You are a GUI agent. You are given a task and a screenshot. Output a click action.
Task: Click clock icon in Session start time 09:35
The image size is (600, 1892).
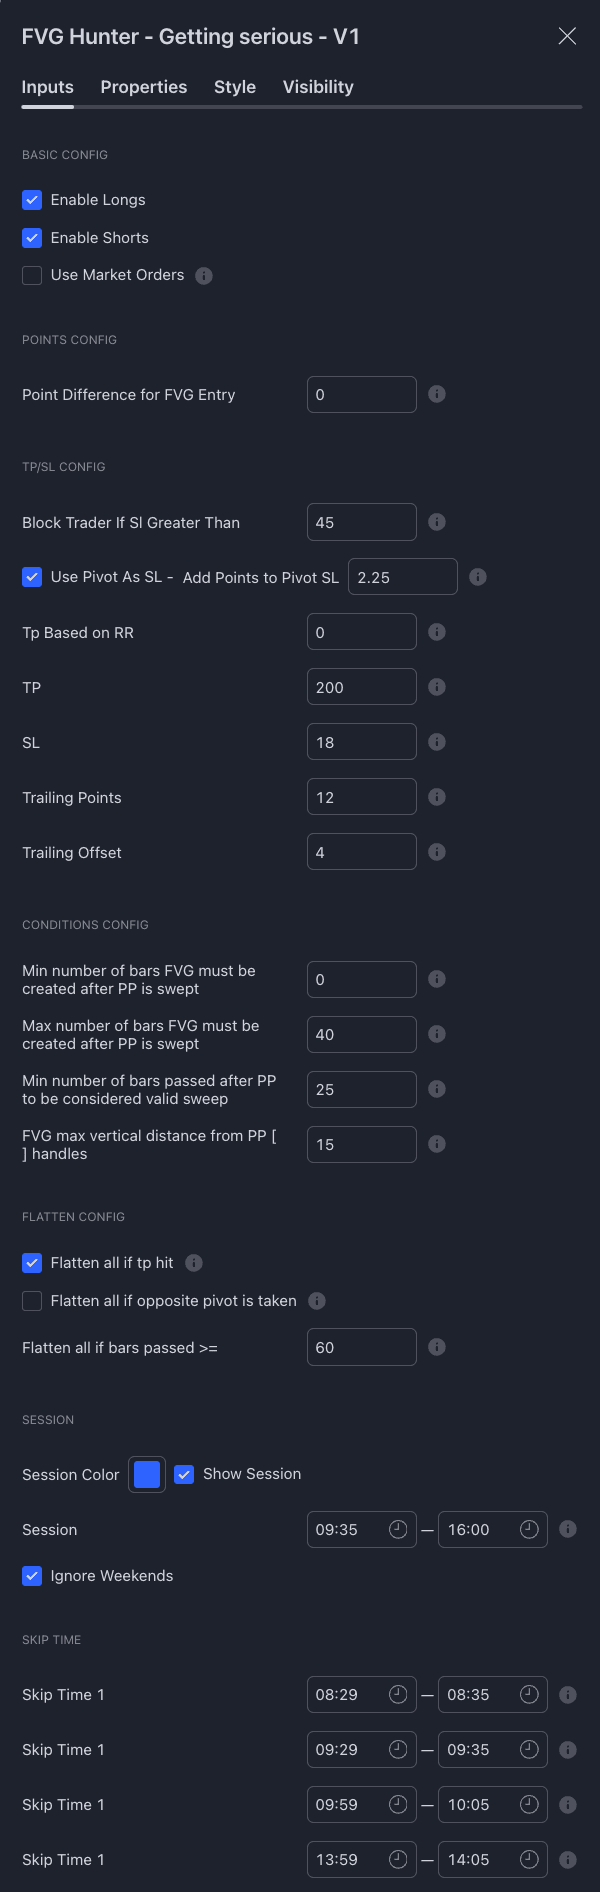pyautogui.click(x=398, y=1529)
